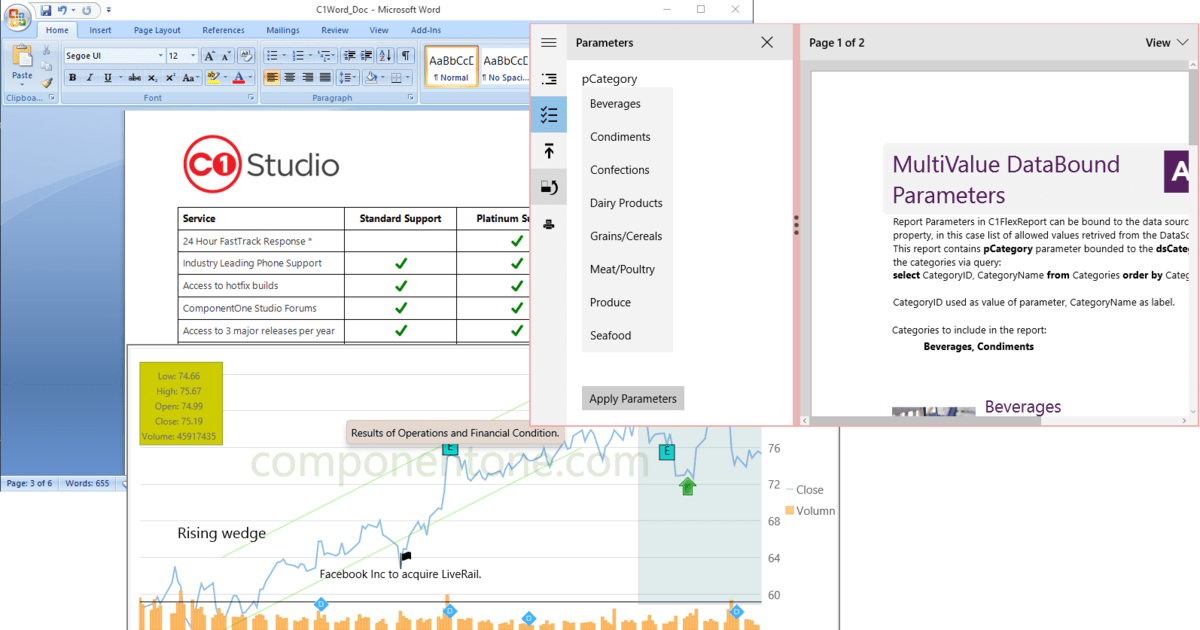Expand the bullets list dropdown arrow
Screen dimensions: 1200x630
(x=284, y=56)
